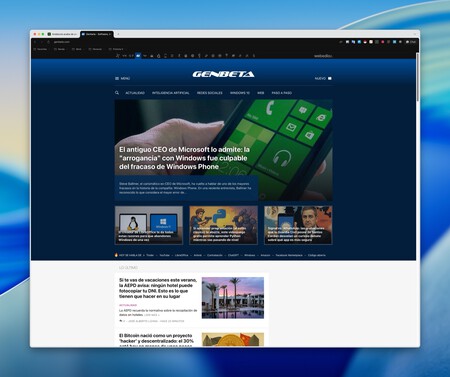This screenshot has height=377, width=450.
Task: Click the search magnifier icon
Action: [x=117, y=93]
